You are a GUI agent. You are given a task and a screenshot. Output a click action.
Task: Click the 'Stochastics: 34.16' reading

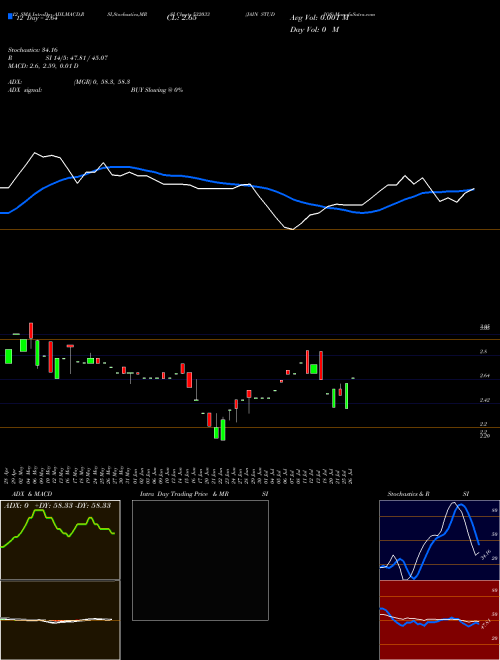(33, 50)
